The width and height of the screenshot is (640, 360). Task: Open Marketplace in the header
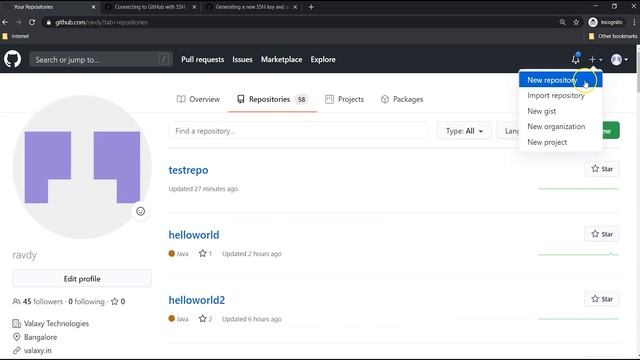pyautogui.click(x=282, y=60)
